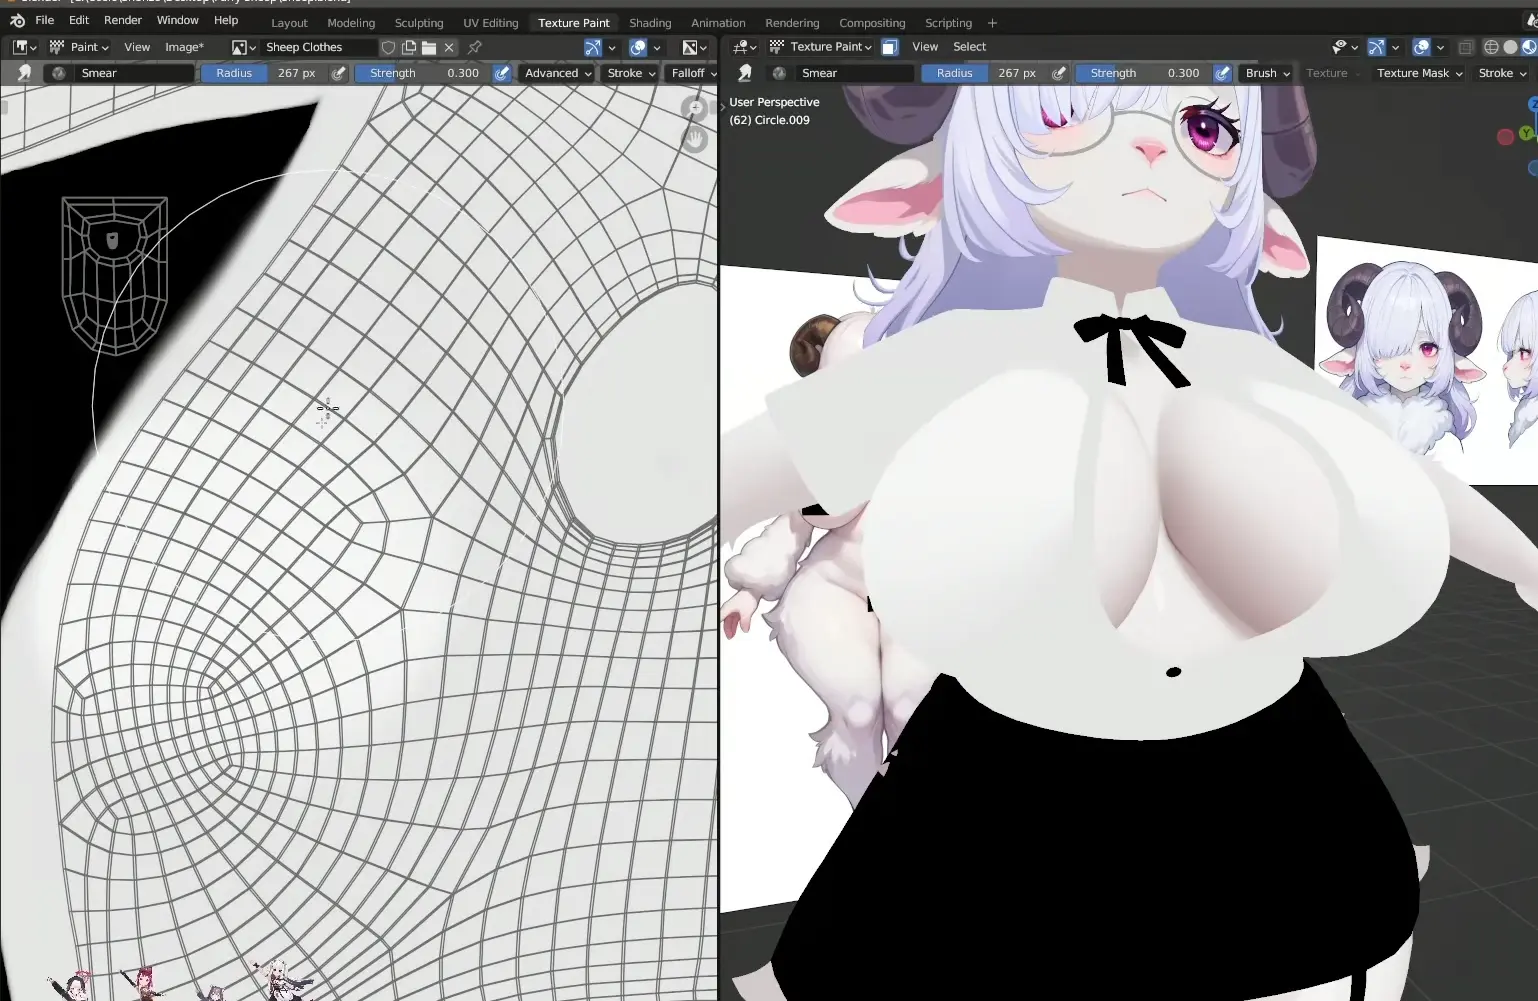The image size is (1538, 1001).
Task: Toggle radius pressure sensitivity in image editor
Action: point(339,73)
